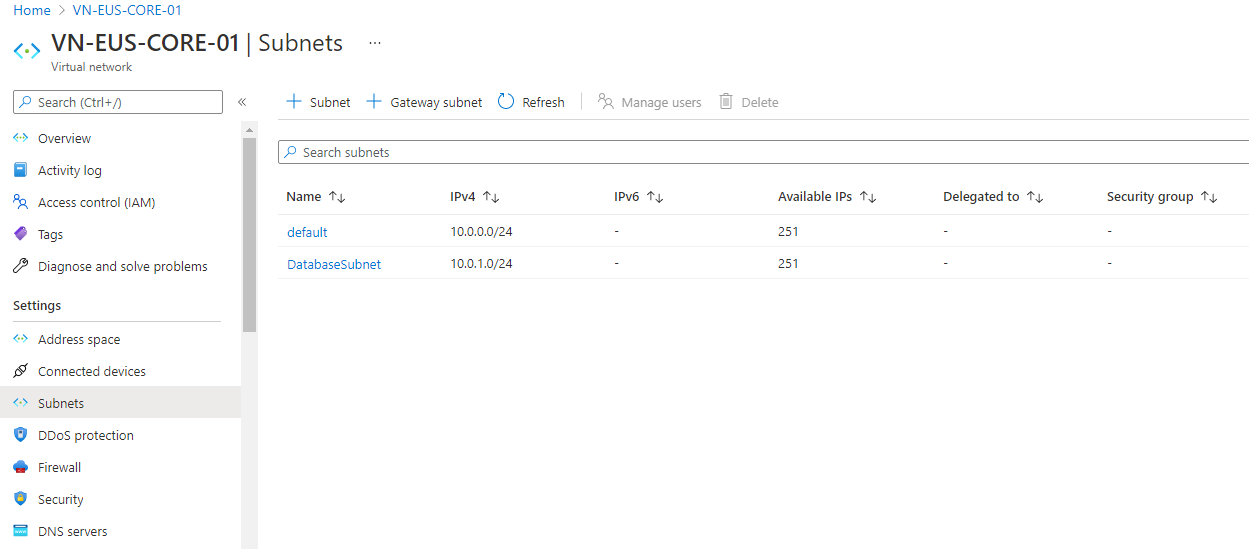This screenshot has width=1249, height=549.
Task: Sort by Available IPs column
Action: pos(868,197)
